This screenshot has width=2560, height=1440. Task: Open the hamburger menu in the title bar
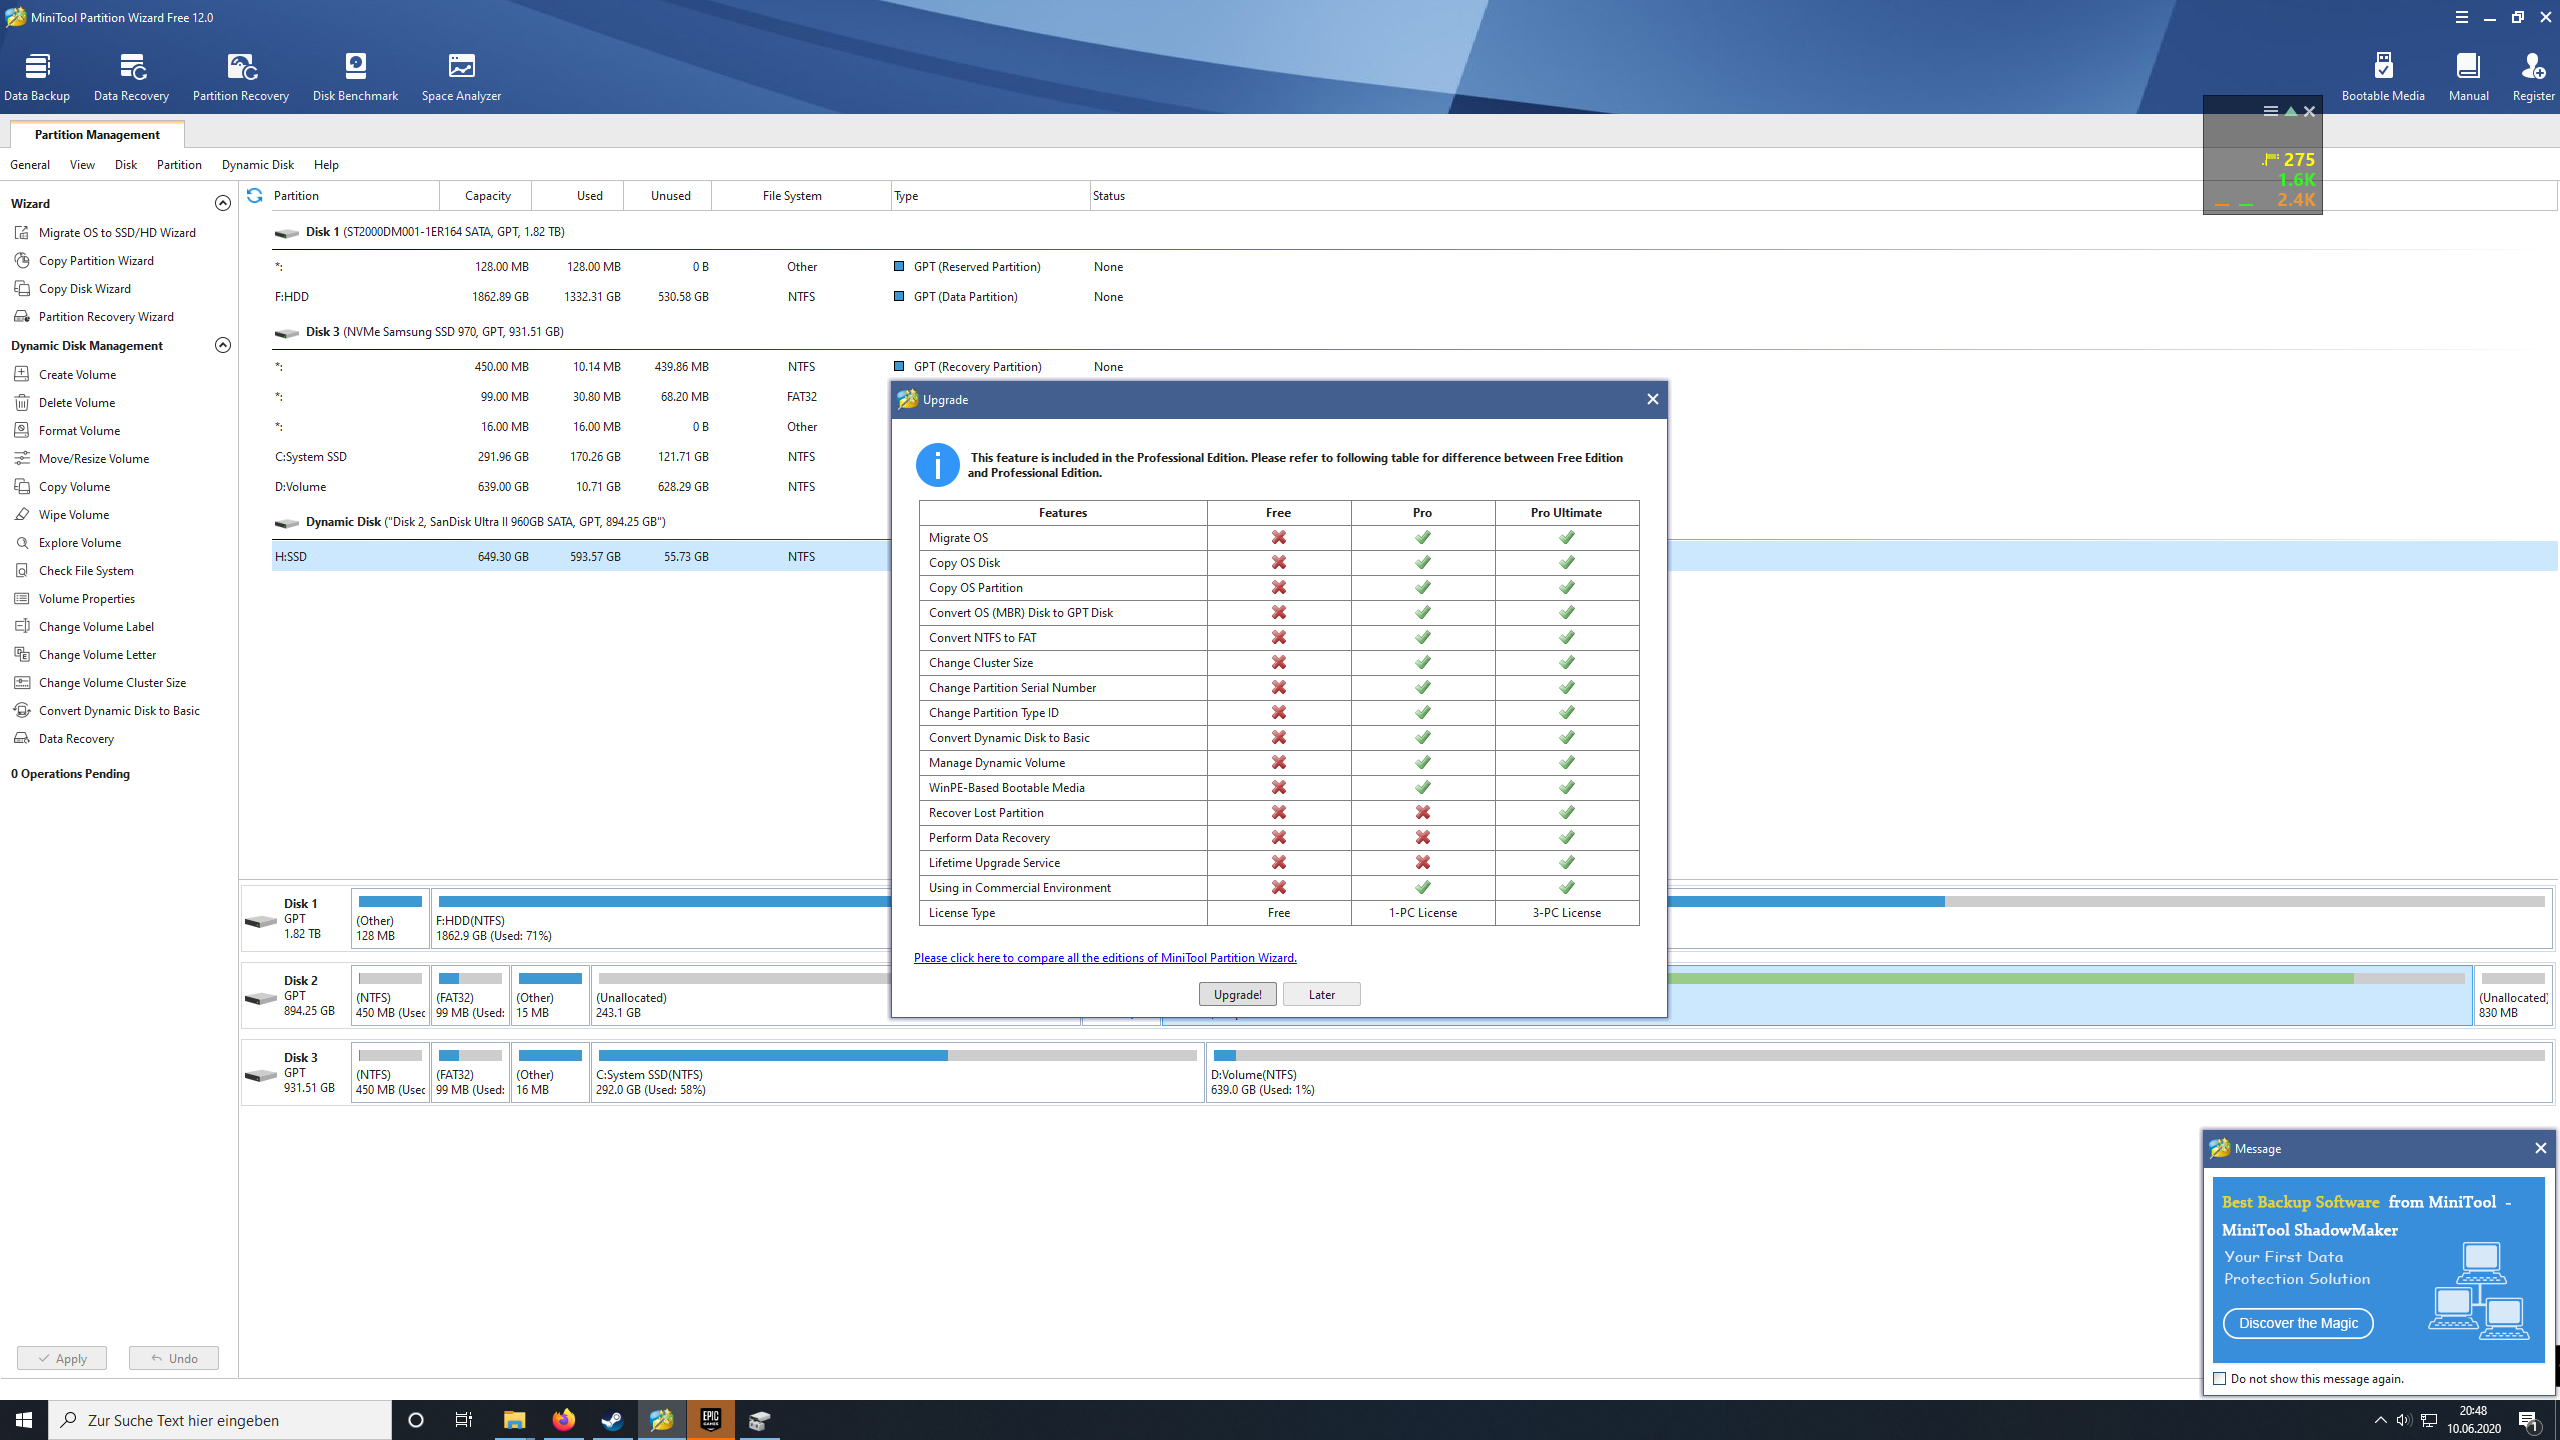[x=2461, y=17]
